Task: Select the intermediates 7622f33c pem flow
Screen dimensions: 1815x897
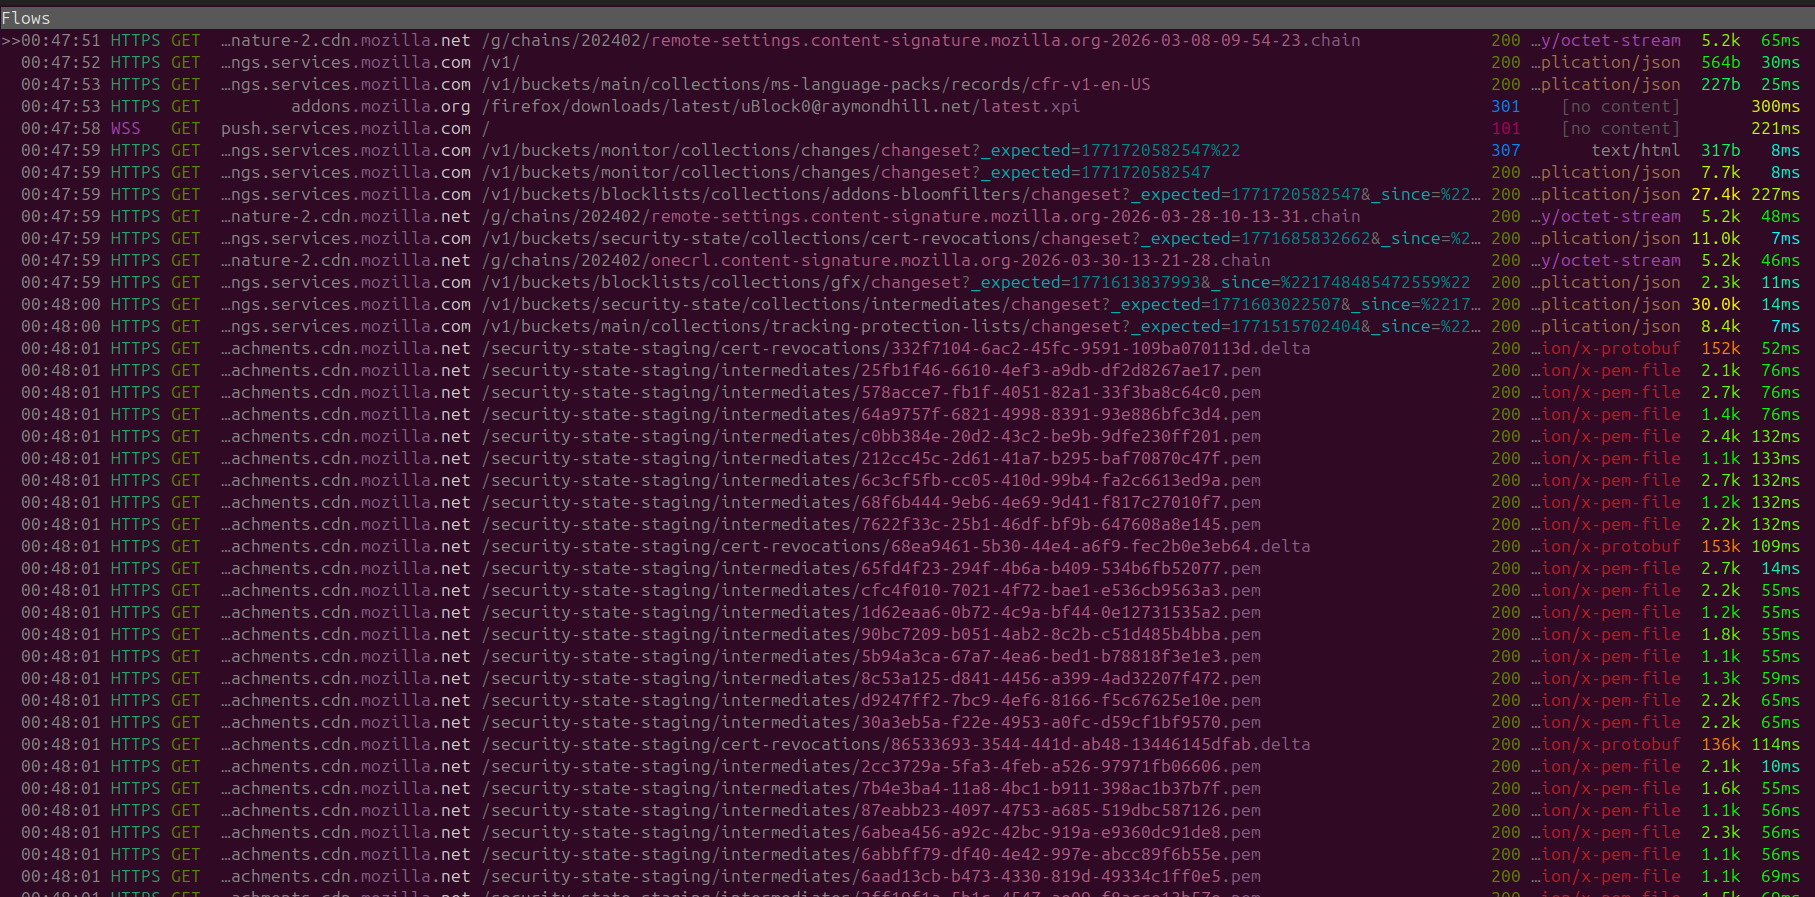Action: (907, 524)
